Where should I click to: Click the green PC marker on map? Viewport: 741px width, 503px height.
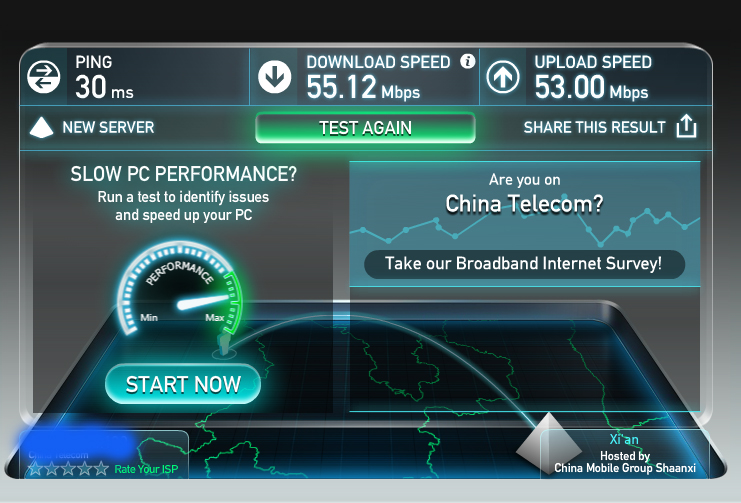click(x=224, y=343)
